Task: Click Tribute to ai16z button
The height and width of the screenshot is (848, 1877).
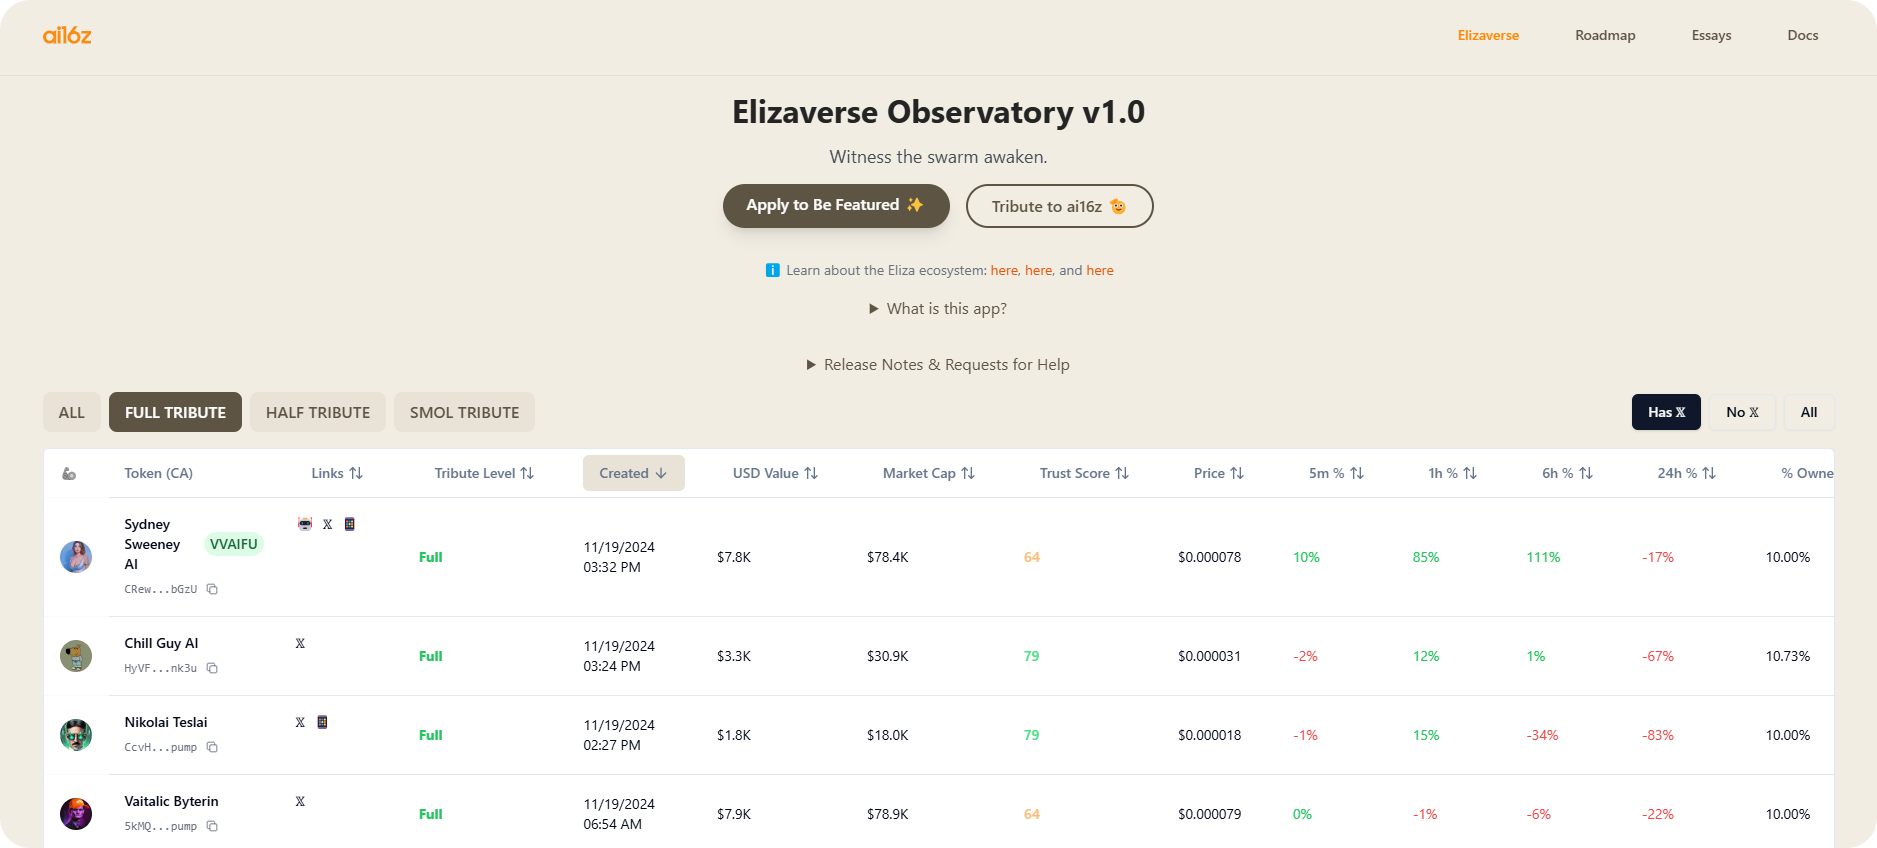Action: [1059, 206]
